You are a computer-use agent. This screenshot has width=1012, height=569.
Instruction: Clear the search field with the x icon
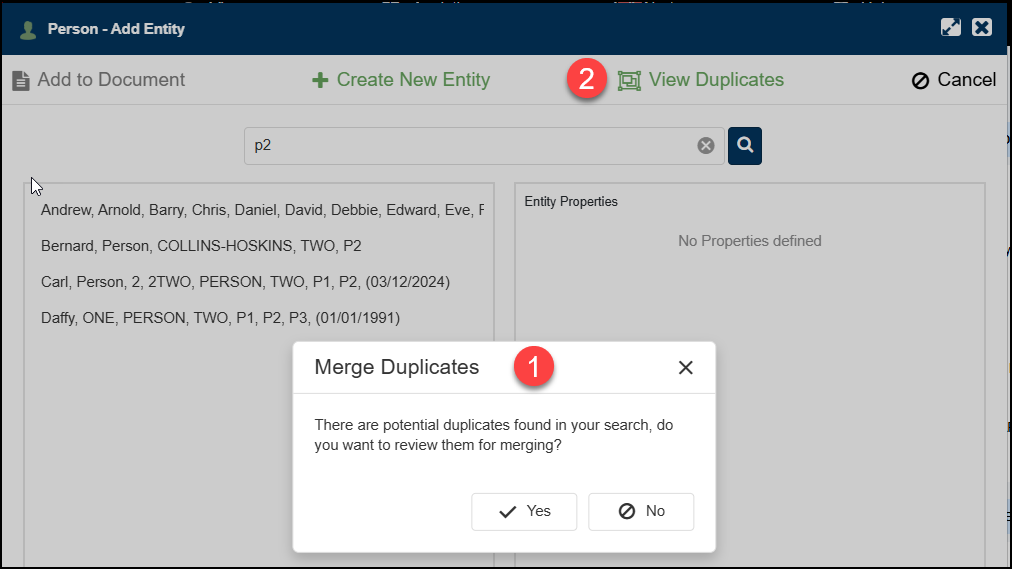tap(706, 146)
